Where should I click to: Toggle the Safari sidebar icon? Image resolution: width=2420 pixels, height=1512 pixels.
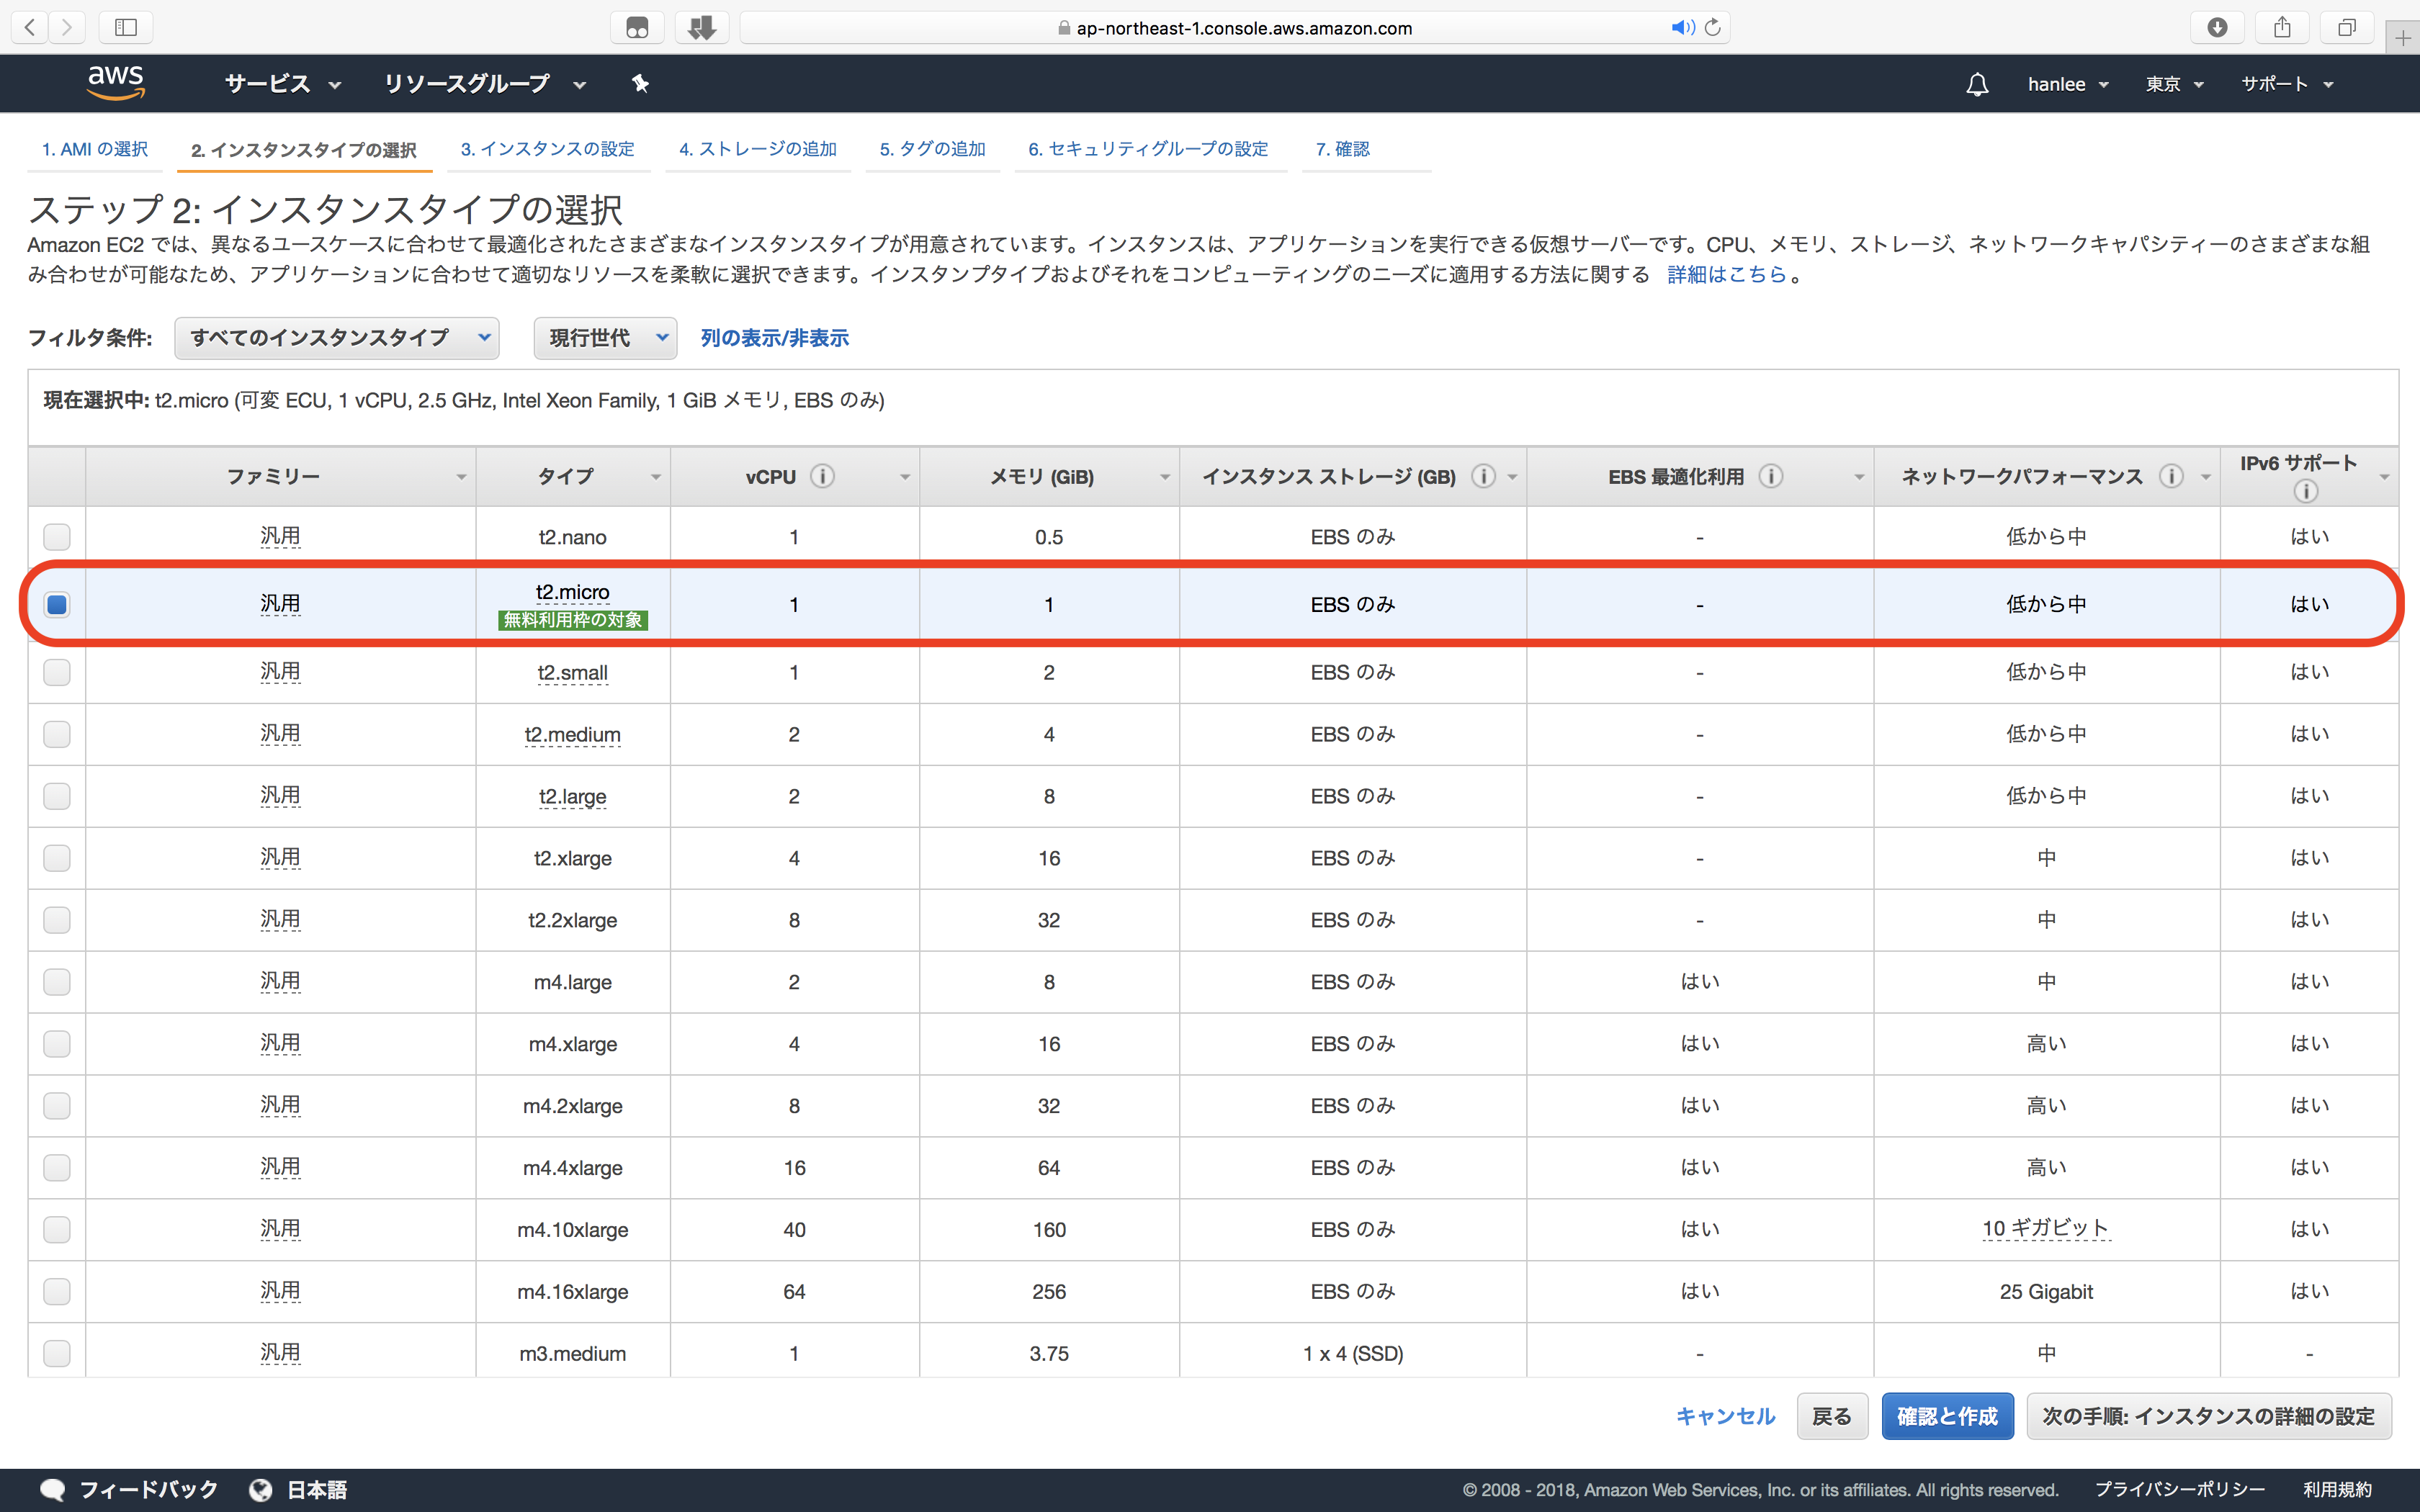[x=126, y=27]
